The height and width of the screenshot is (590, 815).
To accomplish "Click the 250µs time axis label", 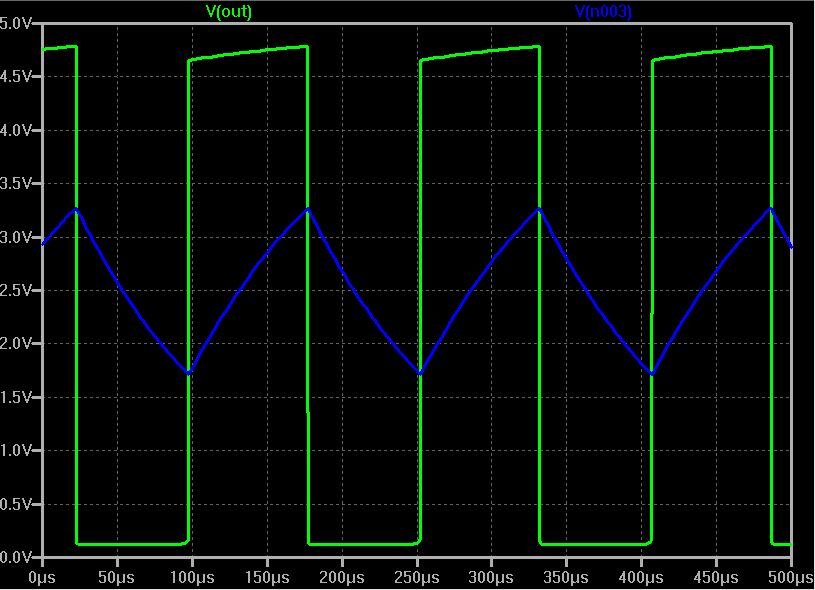I will pyautogui.click(x=417, y=578).
